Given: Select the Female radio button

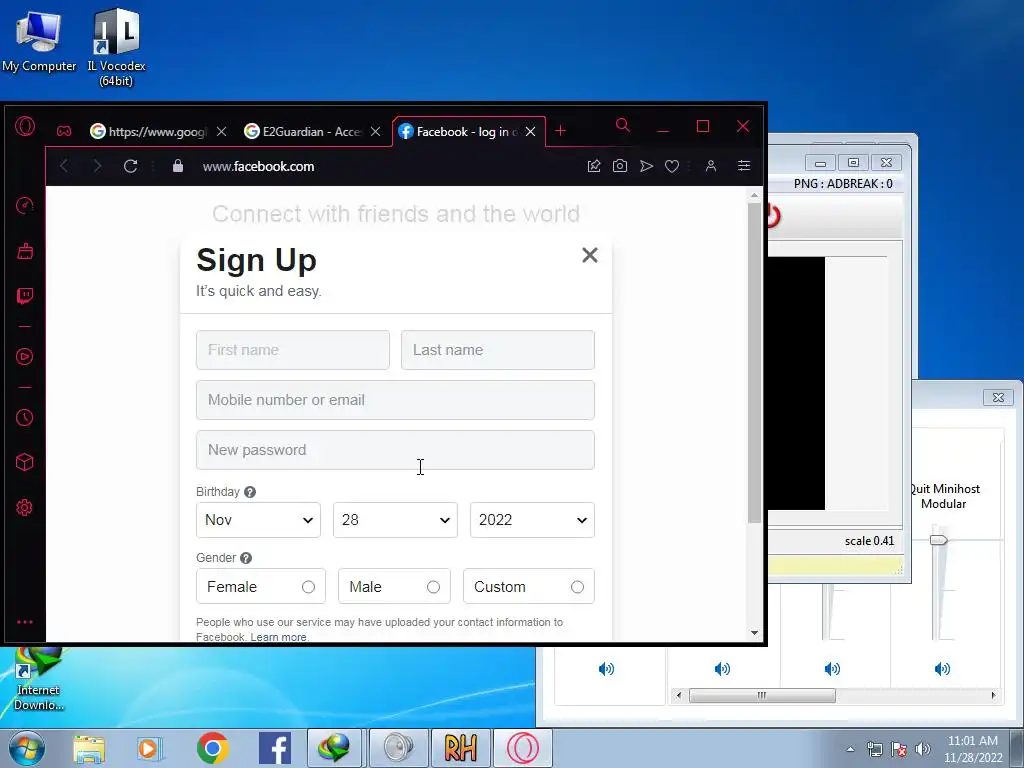Looking at the screenshot, I should (308, 587).
